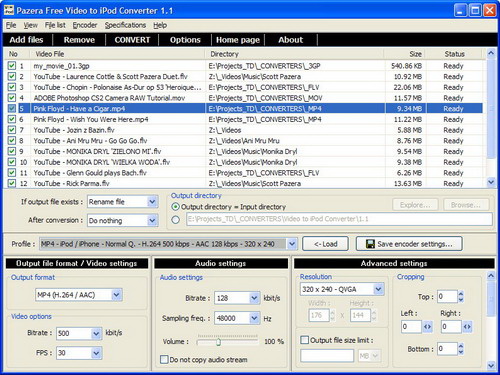
Task: Enable Output file size limit checkbox
Action: tap(304, 340)
